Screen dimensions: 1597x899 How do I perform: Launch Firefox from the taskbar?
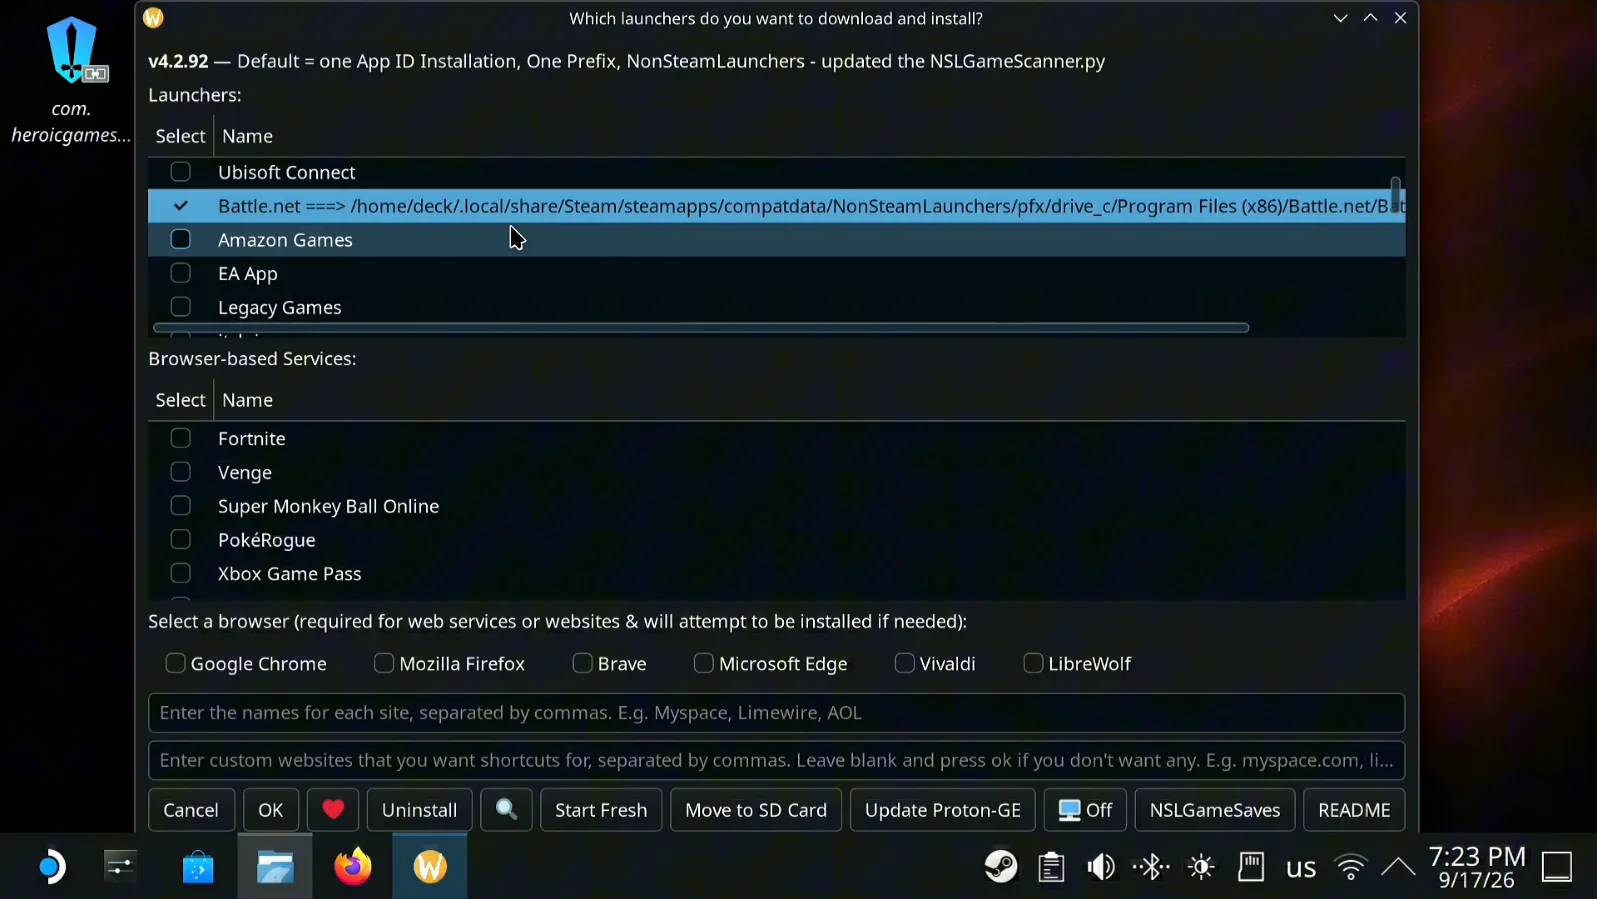[352, 866]
